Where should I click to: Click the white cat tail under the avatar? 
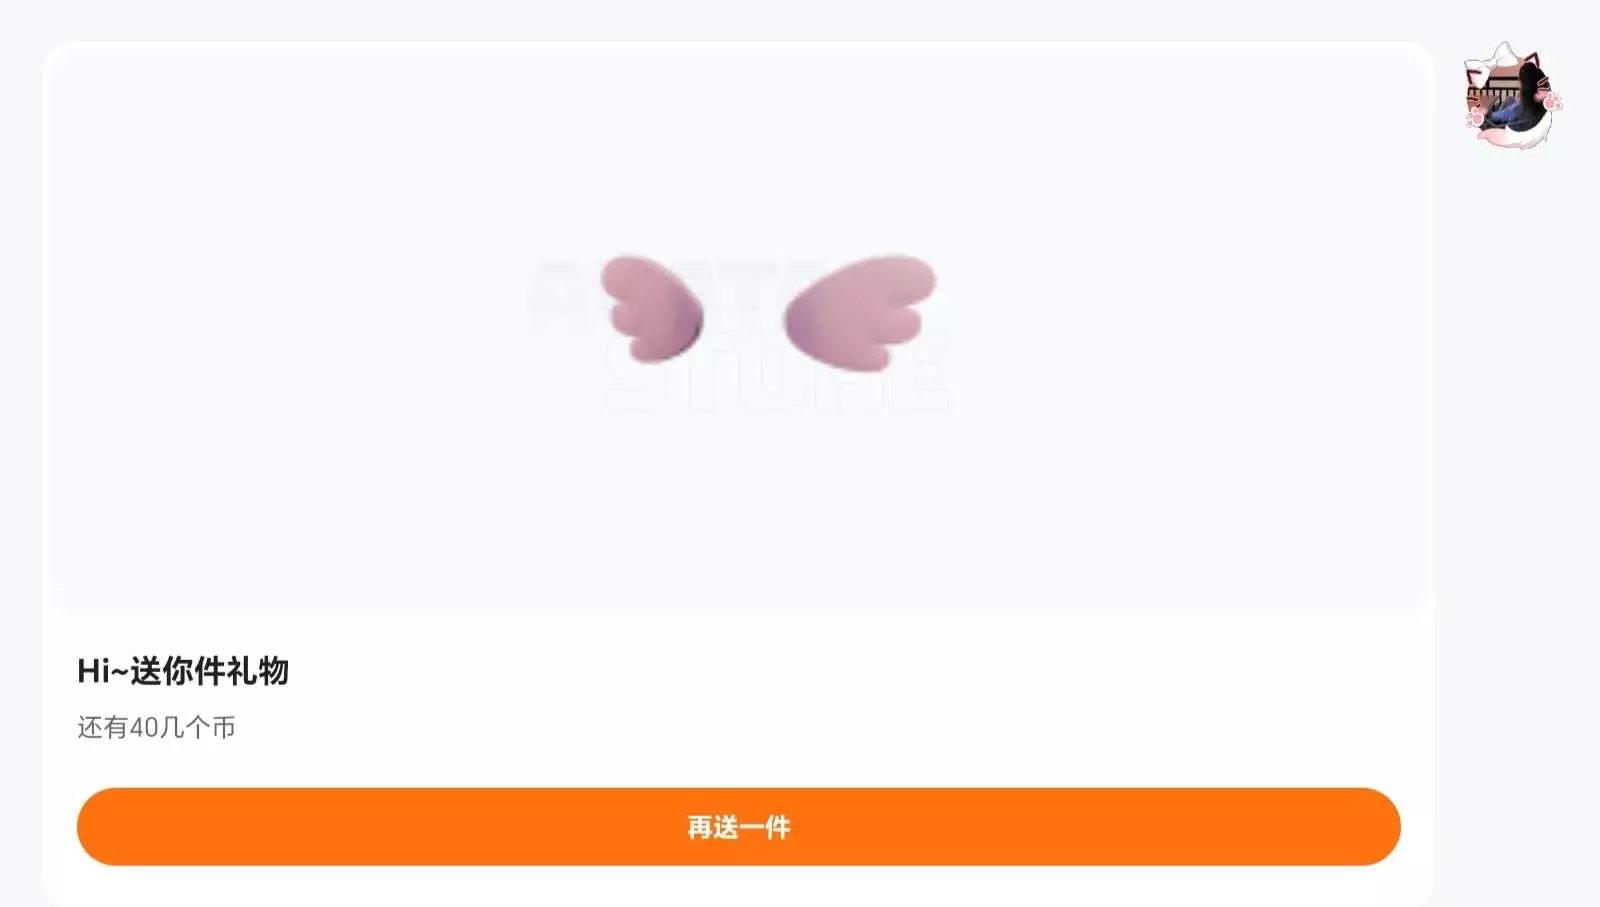coord(1515,140)
